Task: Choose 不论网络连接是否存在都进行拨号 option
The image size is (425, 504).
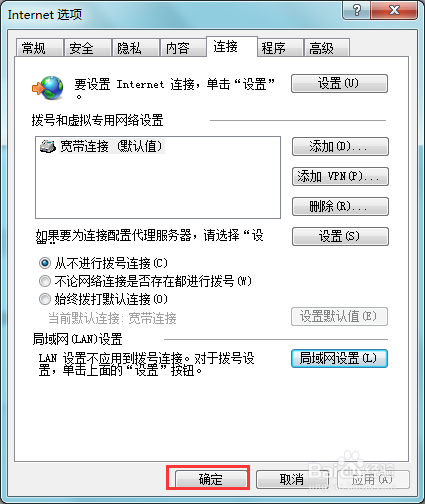Action: [45, 281]
